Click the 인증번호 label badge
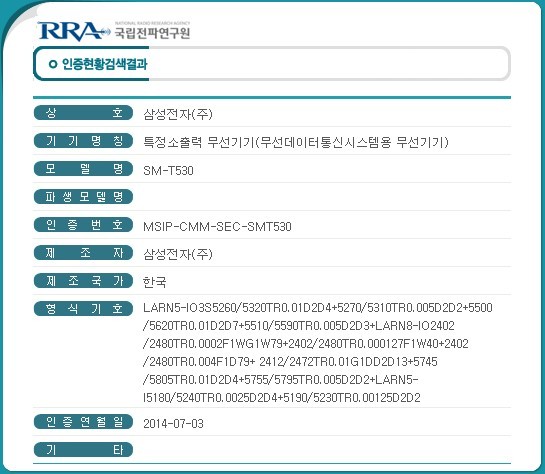545x474 pixels. pyautogui.click(x=83, y=225)
